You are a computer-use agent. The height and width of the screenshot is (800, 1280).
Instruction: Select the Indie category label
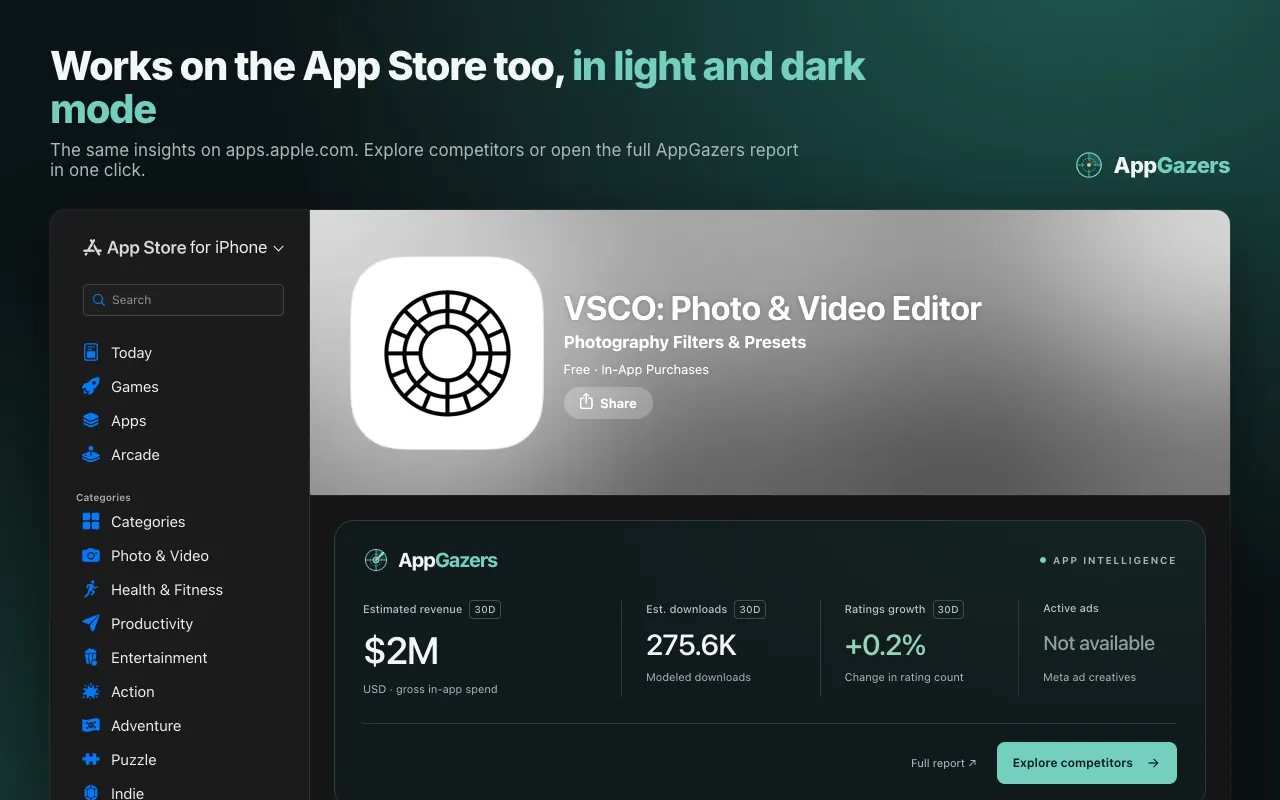click(x=127, y=792)
